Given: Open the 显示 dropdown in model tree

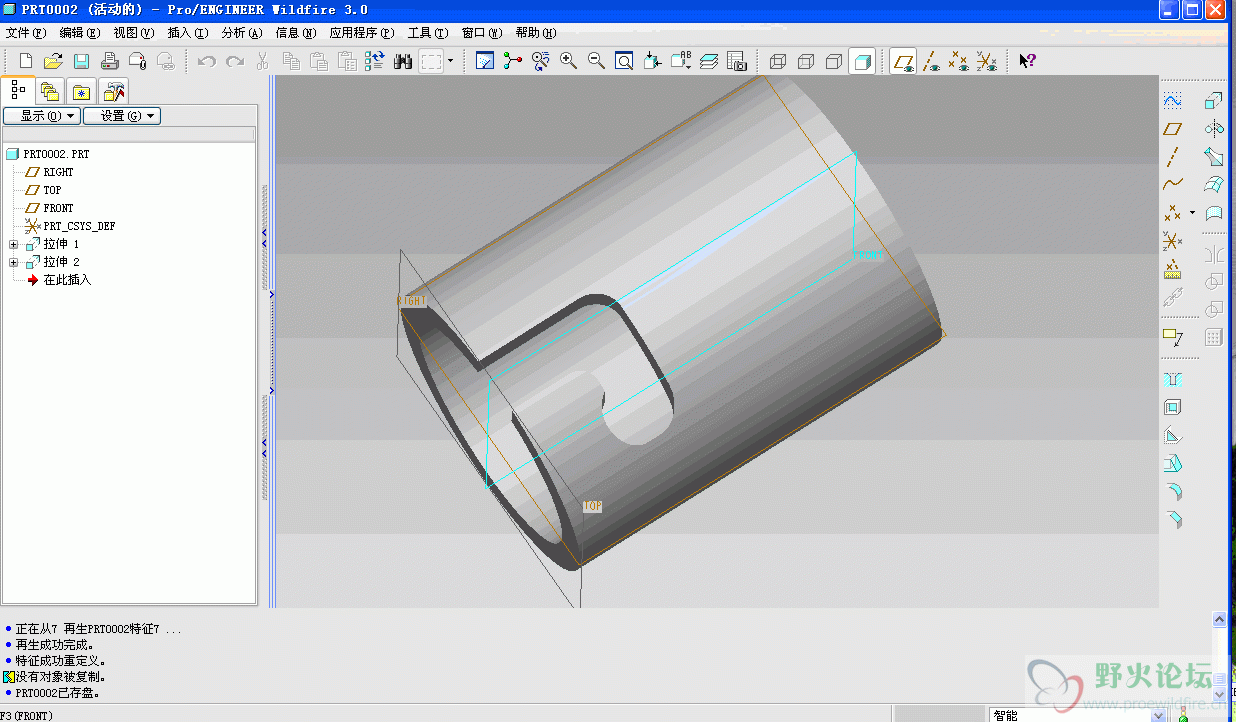Looking at the screenshot, I should (42, 116).
